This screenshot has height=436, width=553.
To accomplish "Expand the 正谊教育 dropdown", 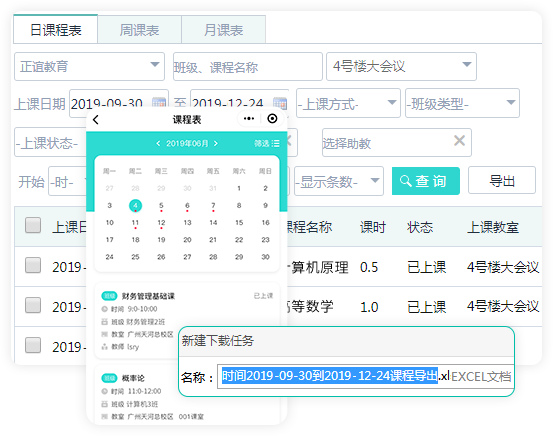I will coord(89,66).
